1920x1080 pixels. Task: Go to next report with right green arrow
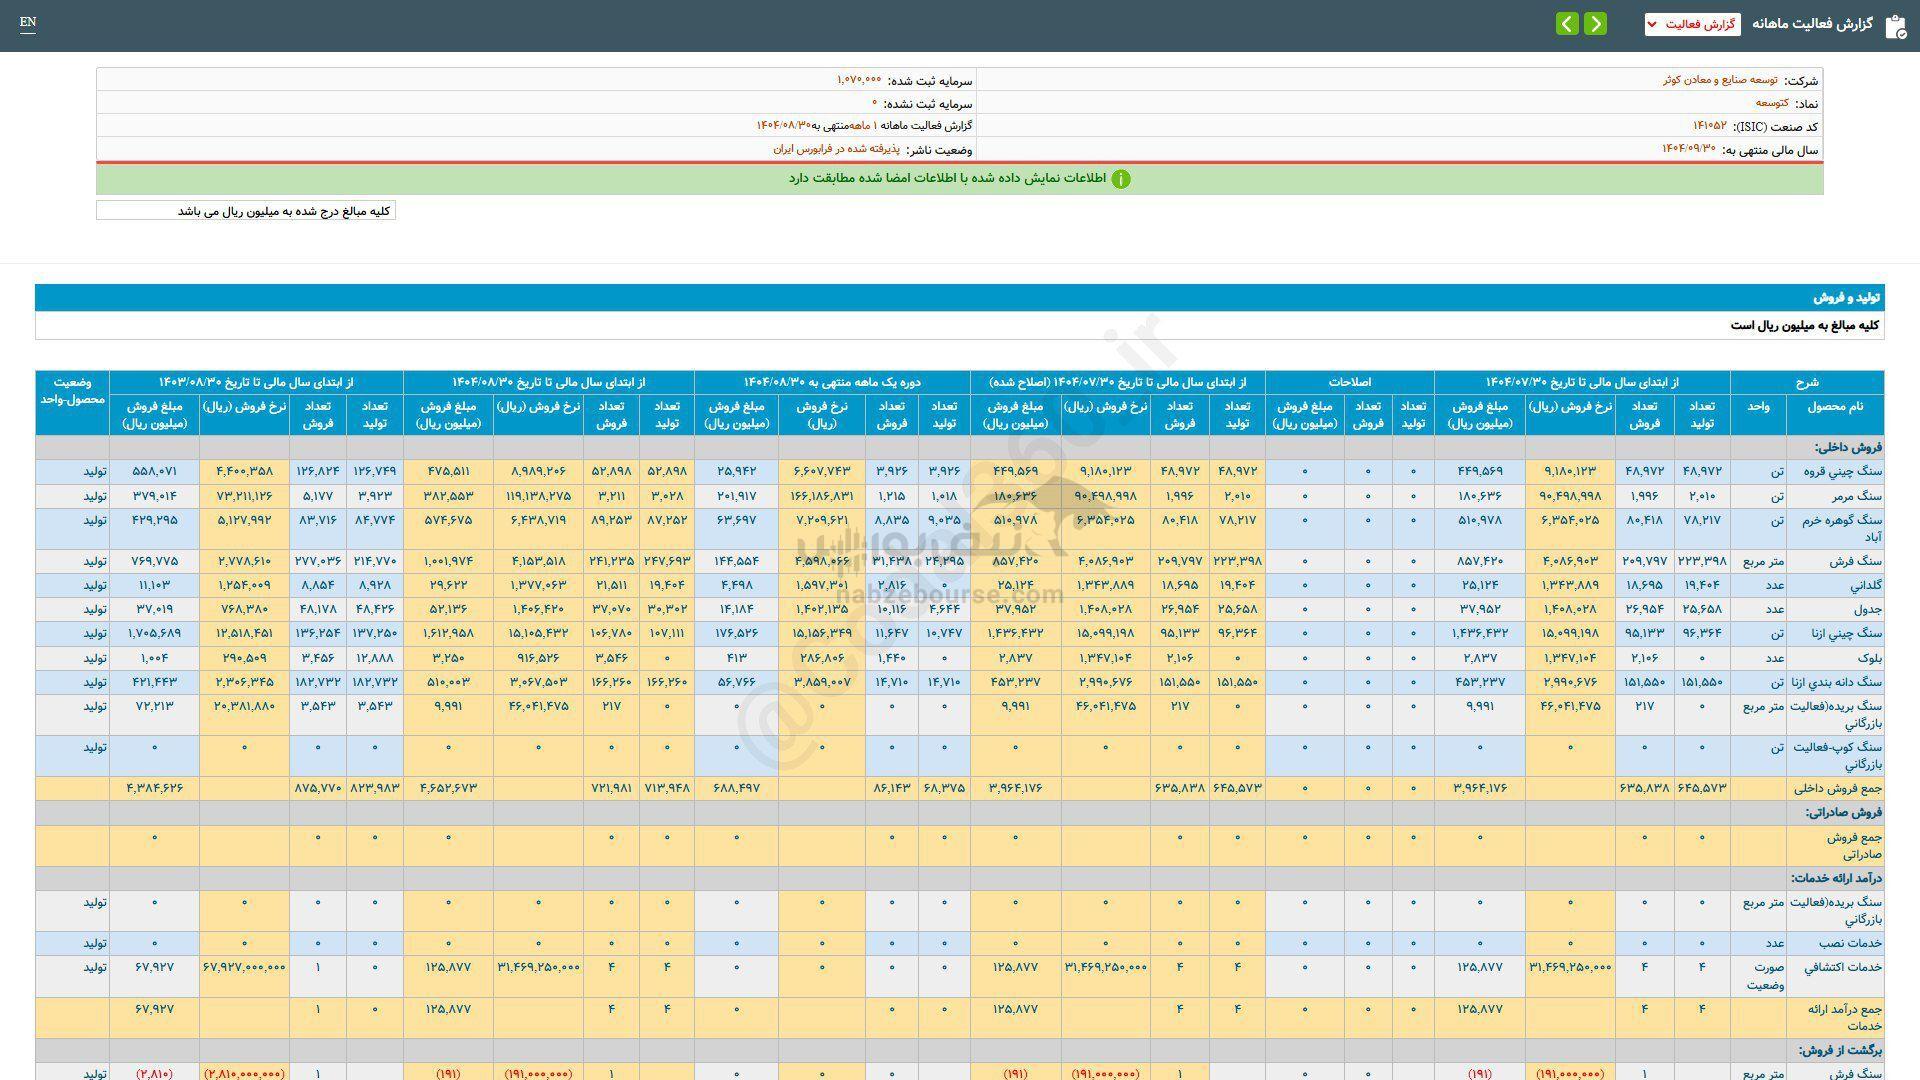1596,24
